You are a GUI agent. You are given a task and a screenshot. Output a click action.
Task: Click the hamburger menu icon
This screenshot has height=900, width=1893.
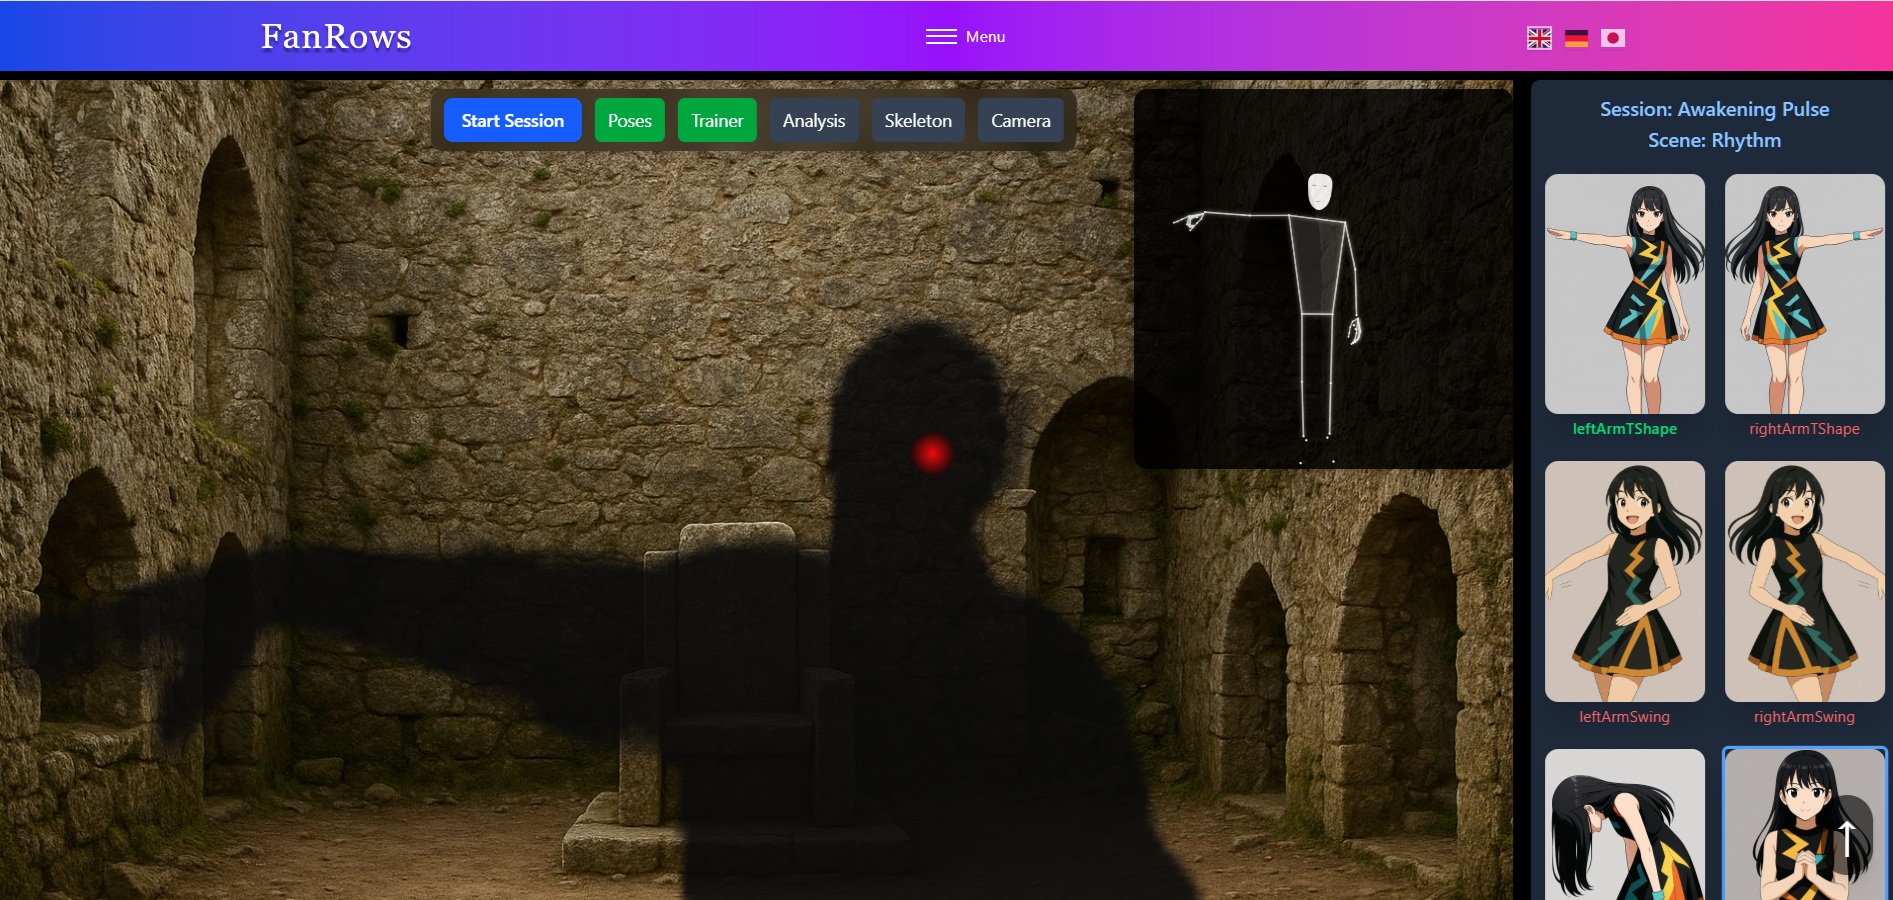pos(940,37)
